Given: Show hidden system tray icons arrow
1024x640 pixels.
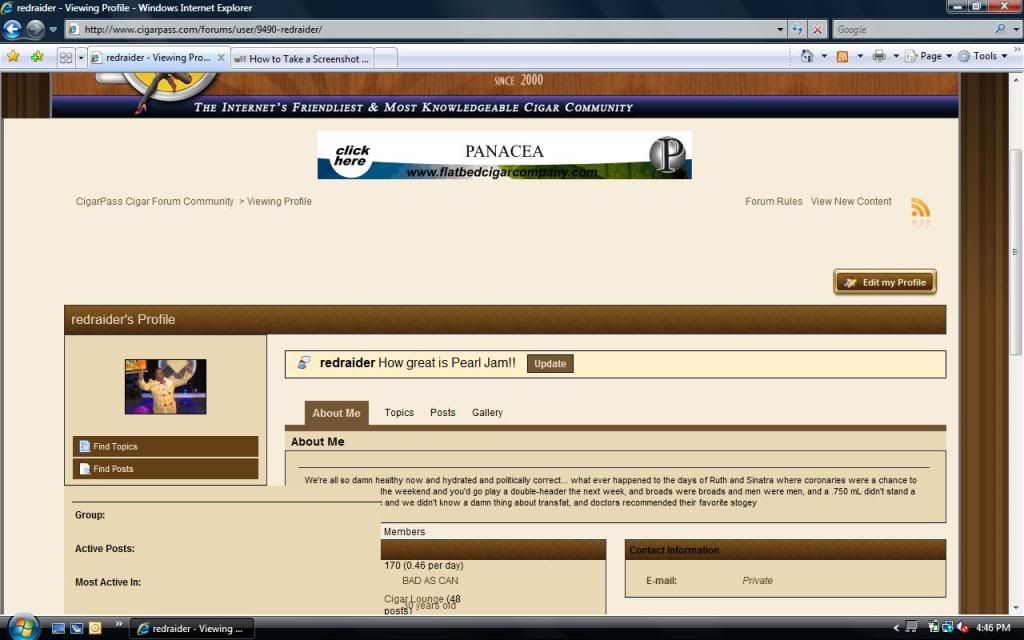Looking at the screenshot, I should pyautogui.click(x=896, y=628).
